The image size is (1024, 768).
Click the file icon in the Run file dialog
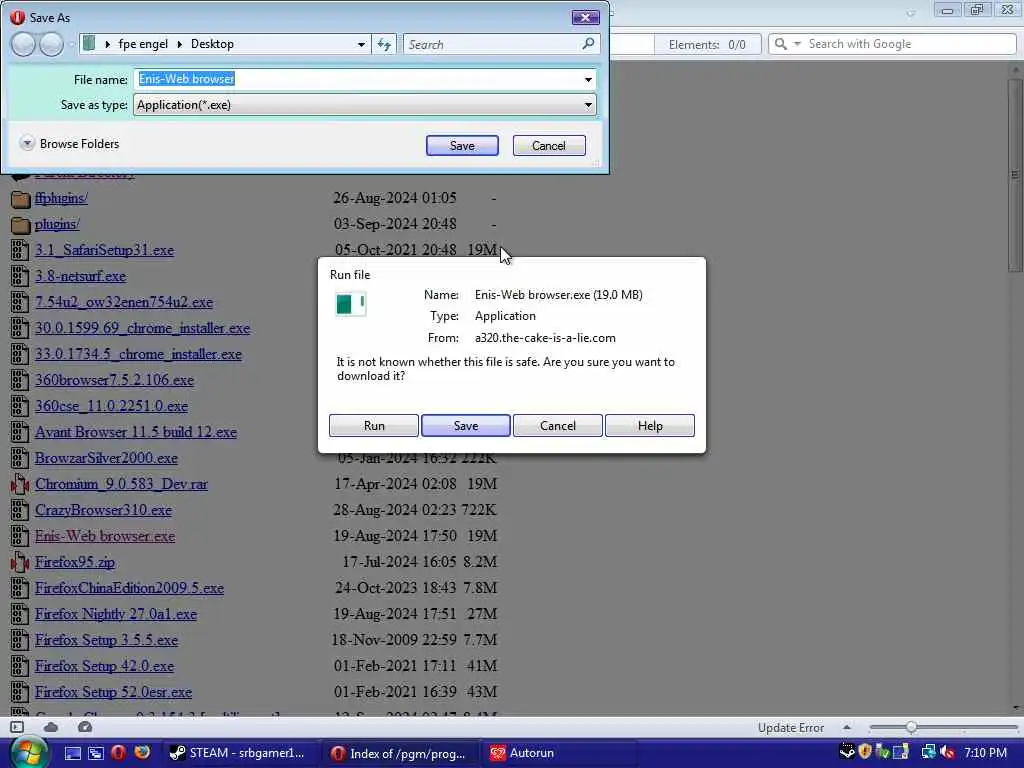tap(351, 304)
